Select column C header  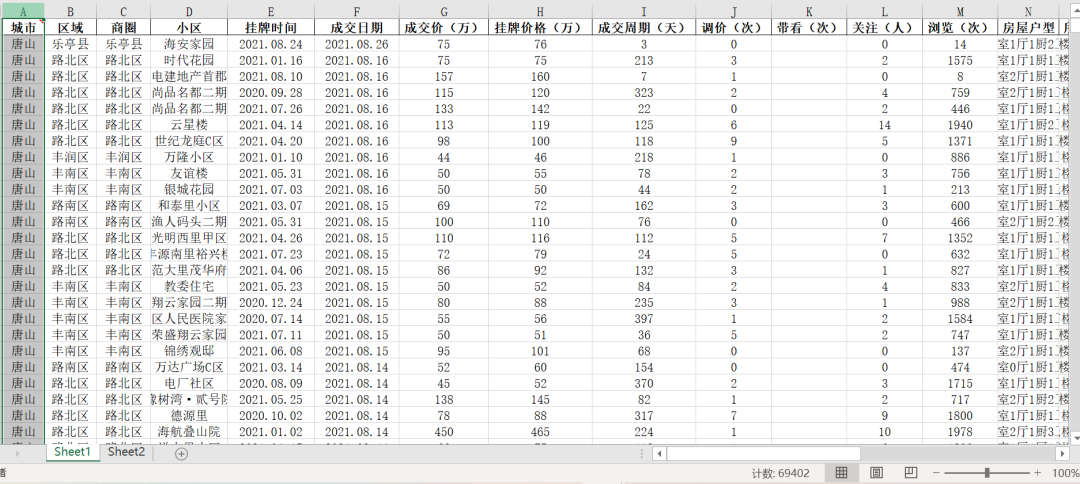coord(123,11)
